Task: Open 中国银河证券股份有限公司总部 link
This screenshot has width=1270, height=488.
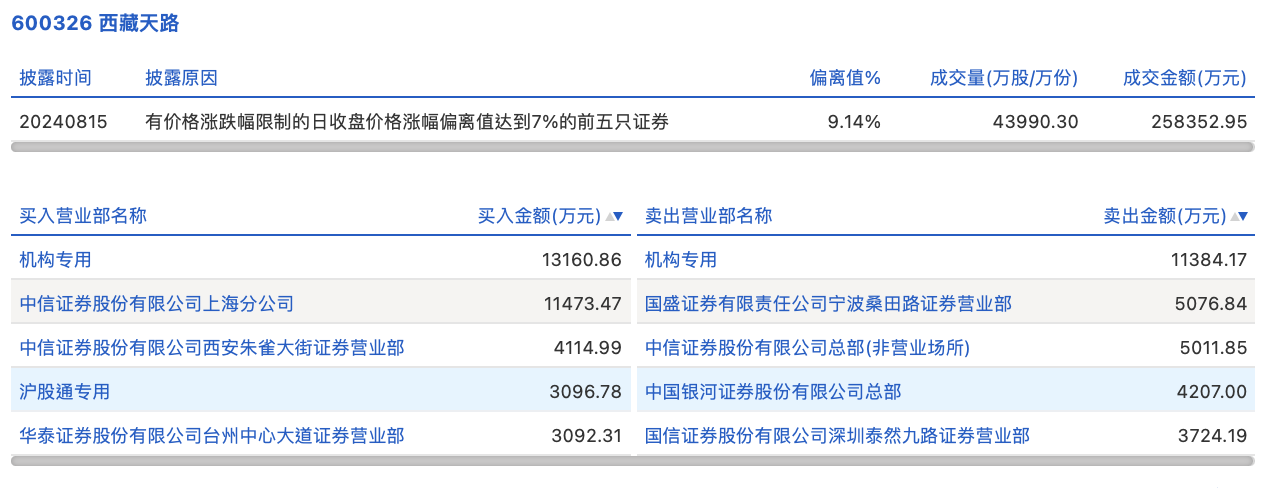Action: click(773, 392)
